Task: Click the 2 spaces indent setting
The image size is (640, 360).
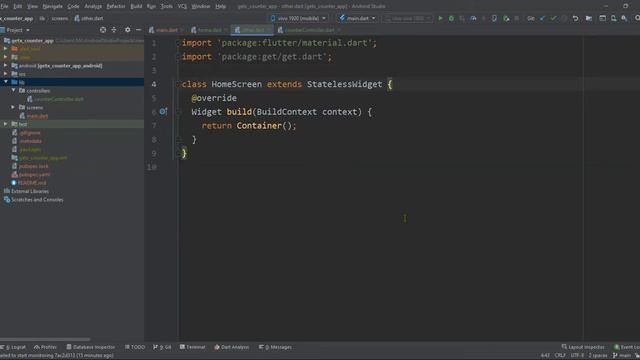Action: click(x=598, y=356)
